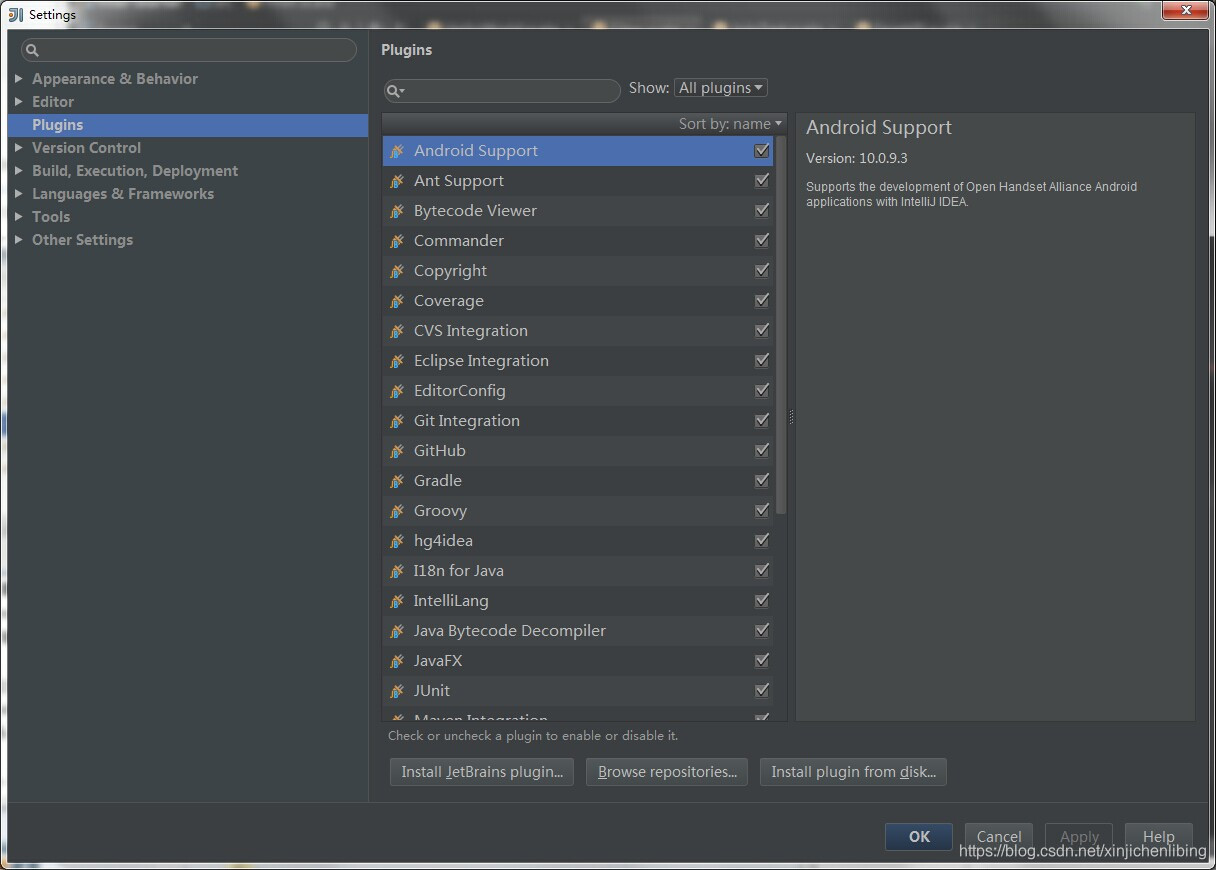Uncheck the Git Integration plugin
The height and width of the screenshot is (870, 1216).
tap(762, 421)
